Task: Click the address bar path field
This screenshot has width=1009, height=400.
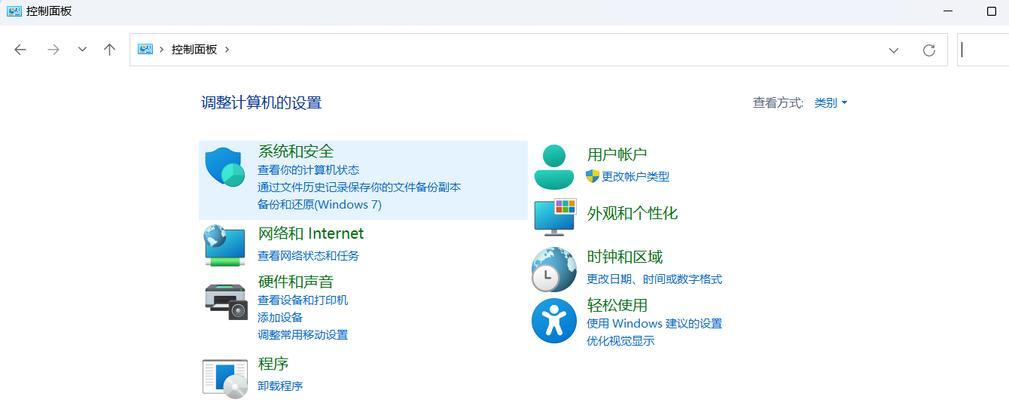Action: point(538,50)
